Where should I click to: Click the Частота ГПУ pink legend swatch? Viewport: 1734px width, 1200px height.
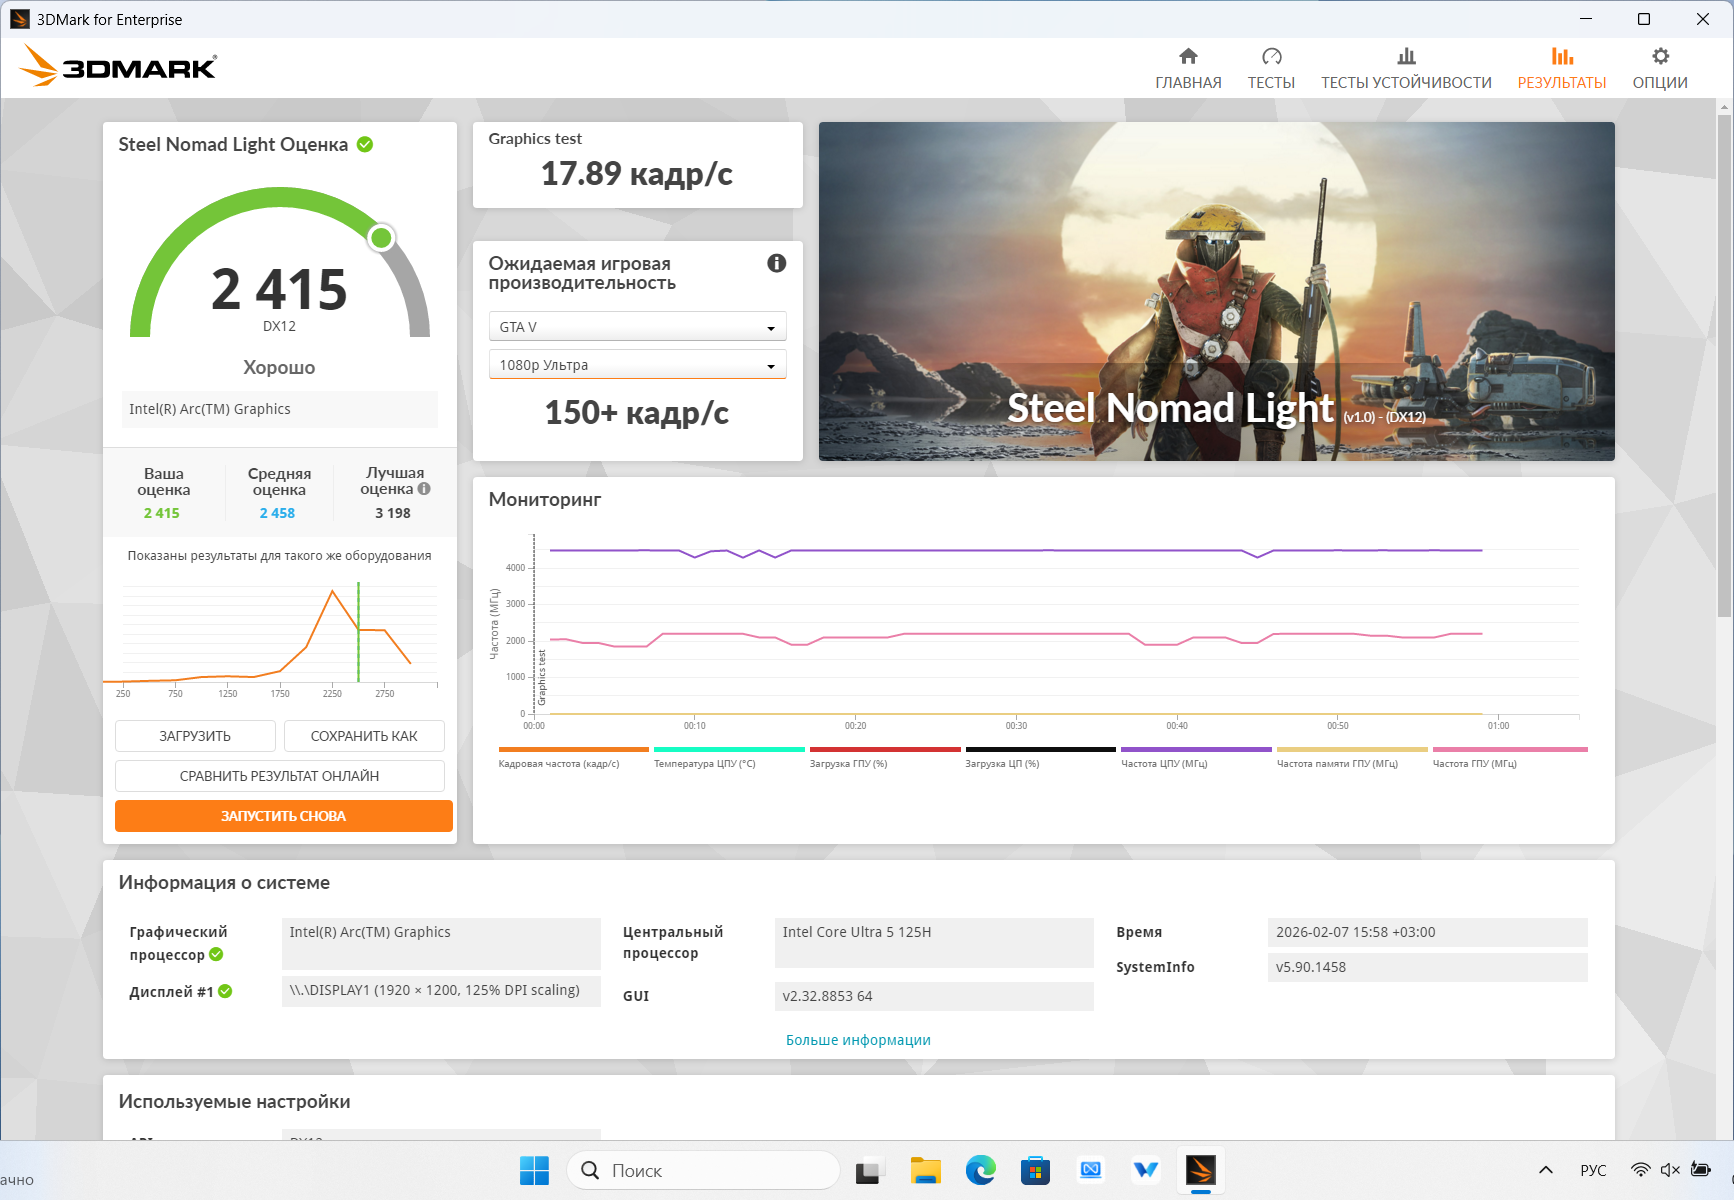[1509, 749]
